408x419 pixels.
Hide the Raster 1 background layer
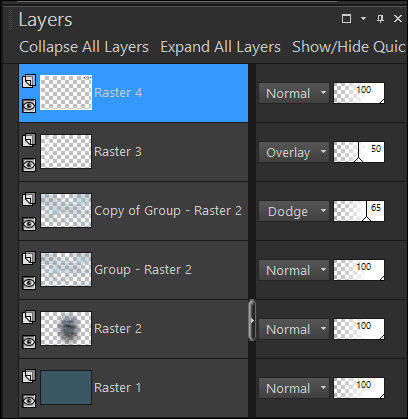[29, 401]
